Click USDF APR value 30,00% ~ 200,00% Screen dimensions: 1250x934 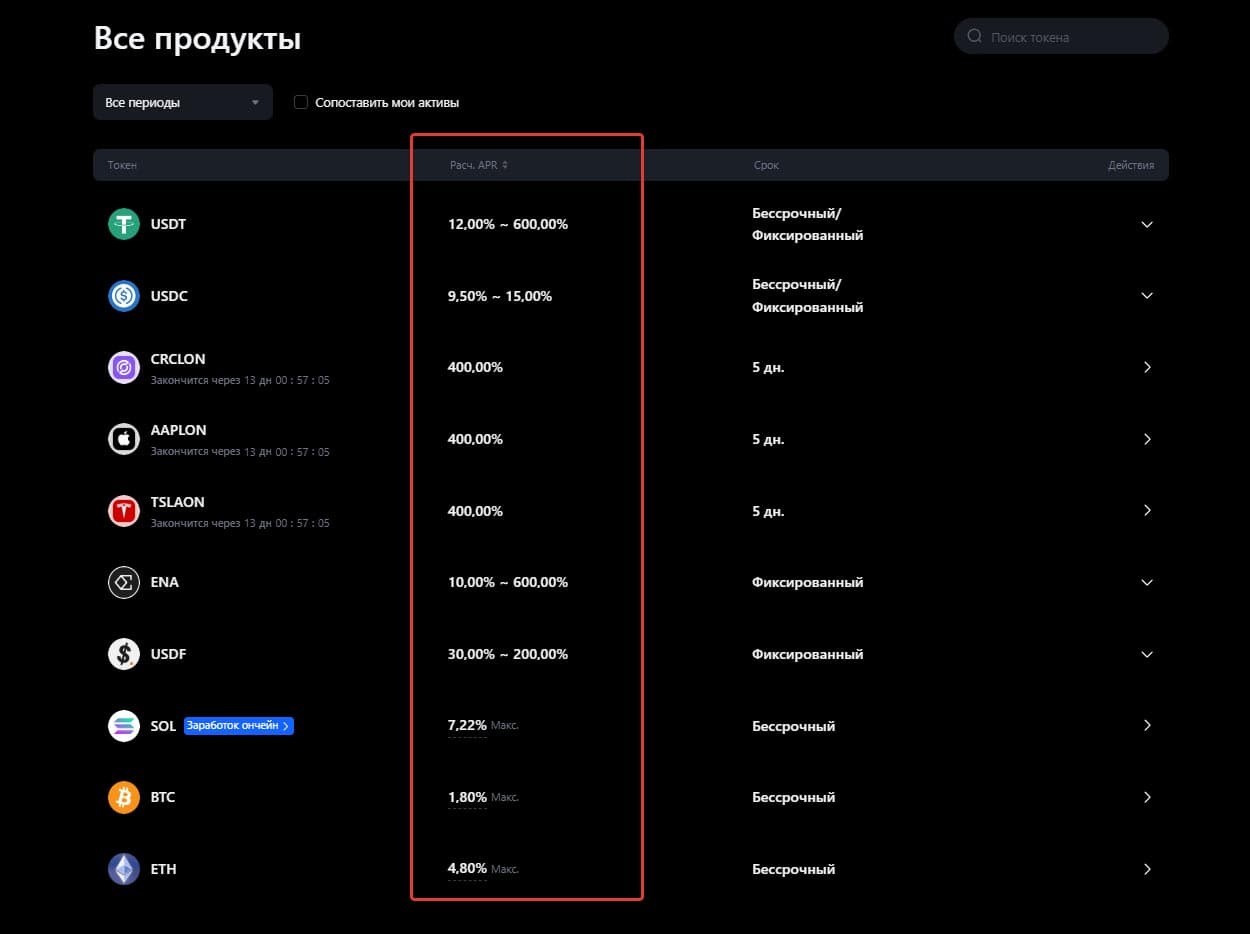pyautogui.click(x=508, y=654)
